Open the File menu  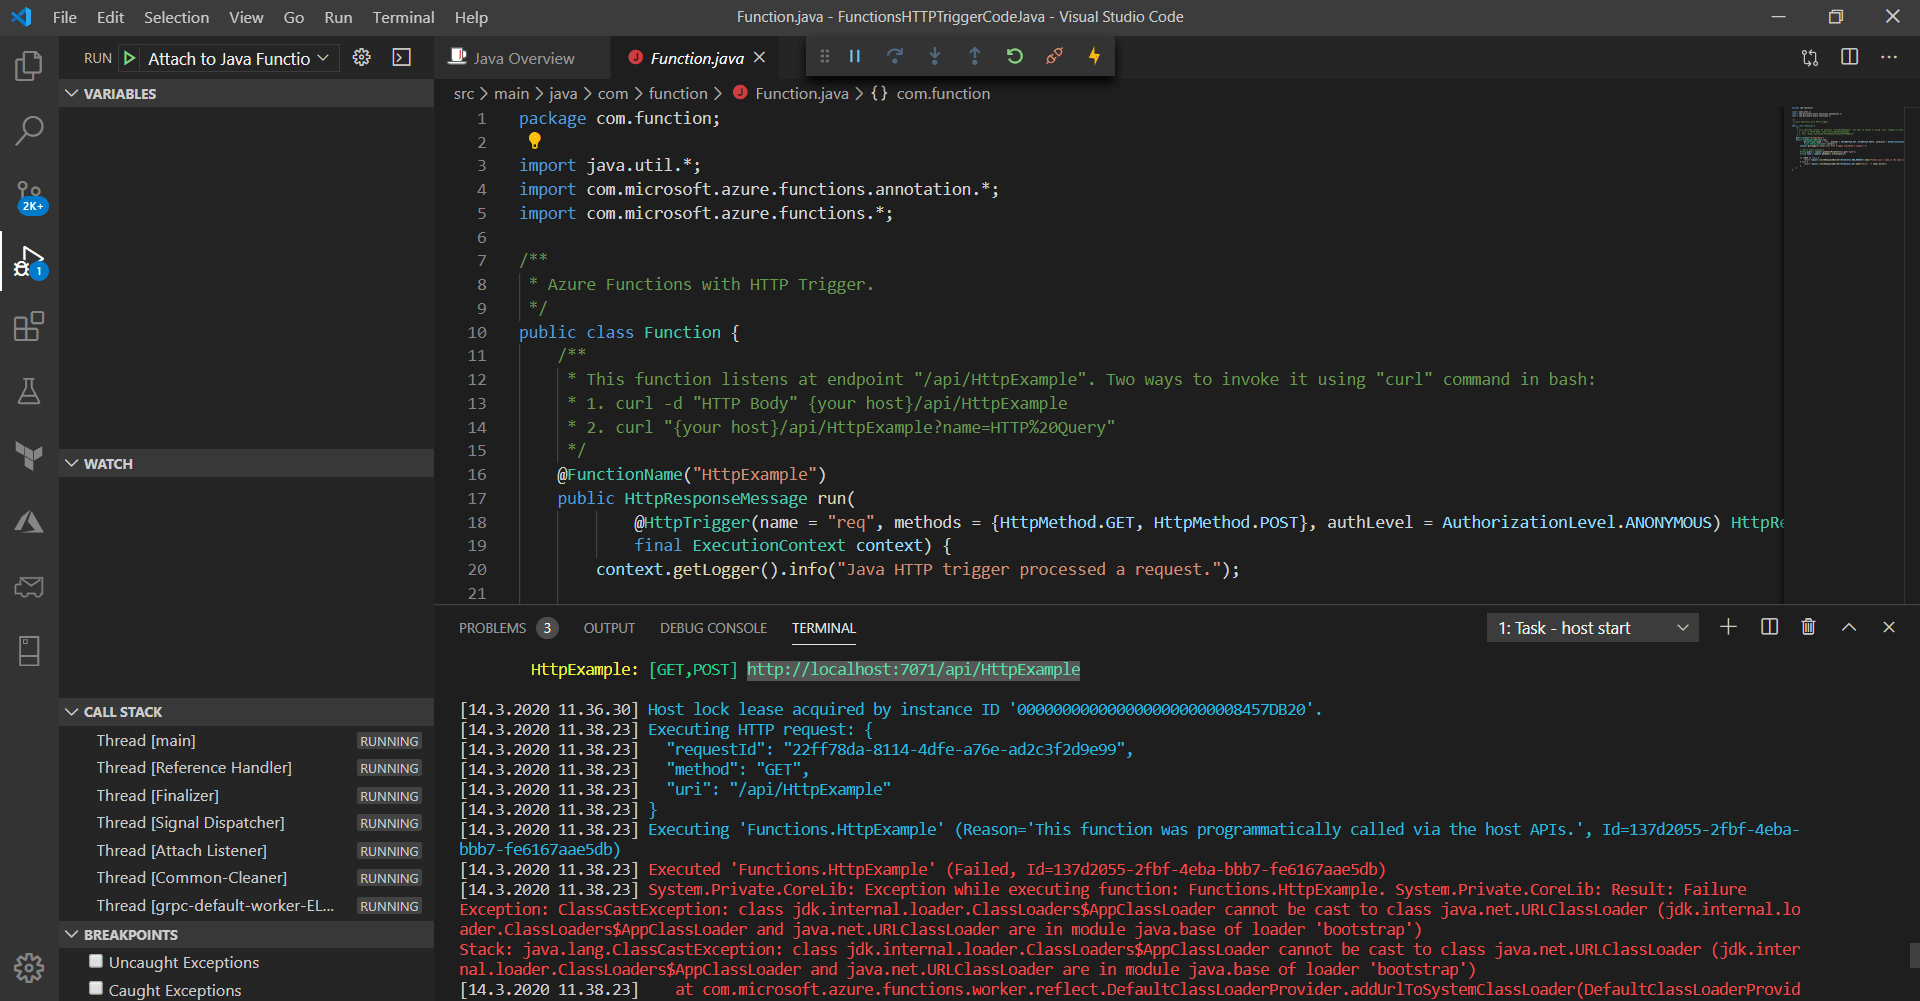[64, 17]
